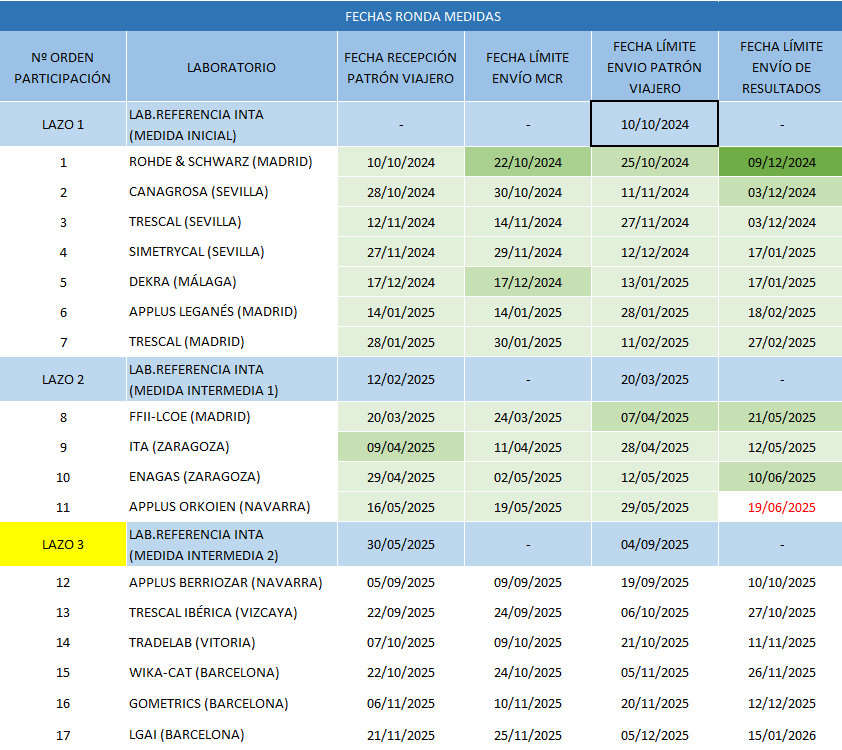This screenshot has width=842, height=750.
Task: Select LAB.REFERENCIA INTA (MEDIDA INTERMEDIA 2) cell
Action: point(231,544)
